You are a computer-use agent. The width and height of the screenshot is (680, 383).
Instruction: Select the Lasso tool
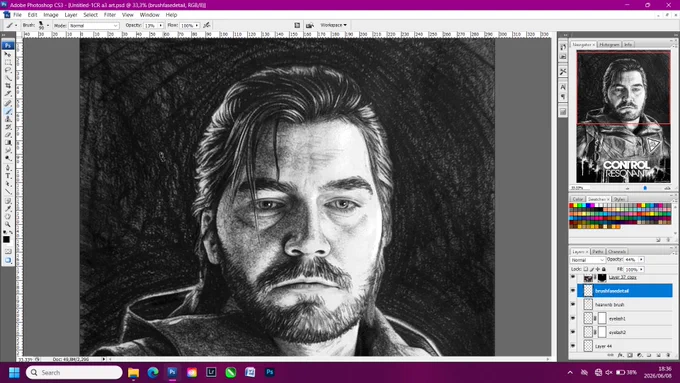pos(8,70)
